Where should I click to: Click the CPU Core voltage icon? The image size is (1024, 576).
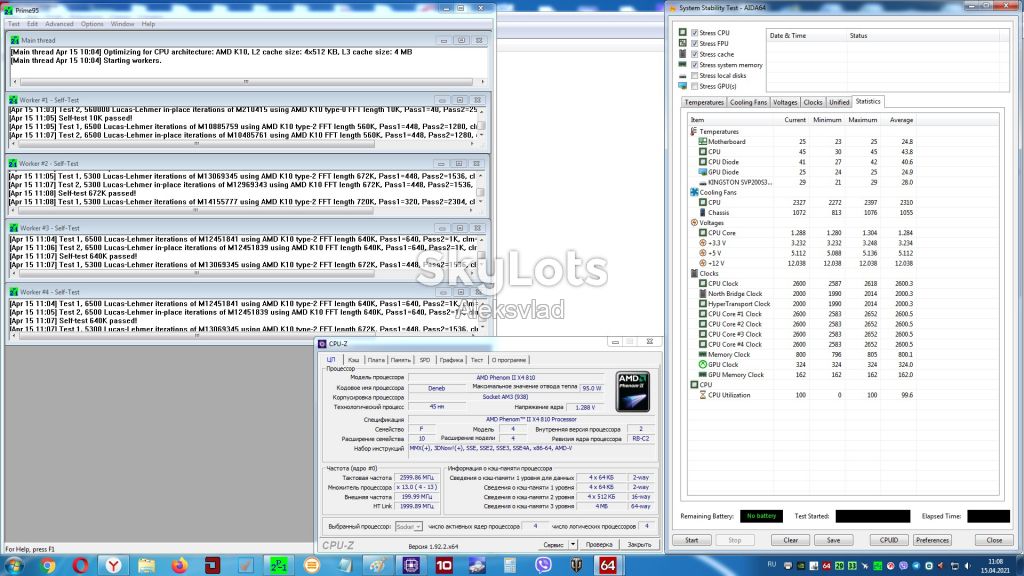tap(703, 233)
